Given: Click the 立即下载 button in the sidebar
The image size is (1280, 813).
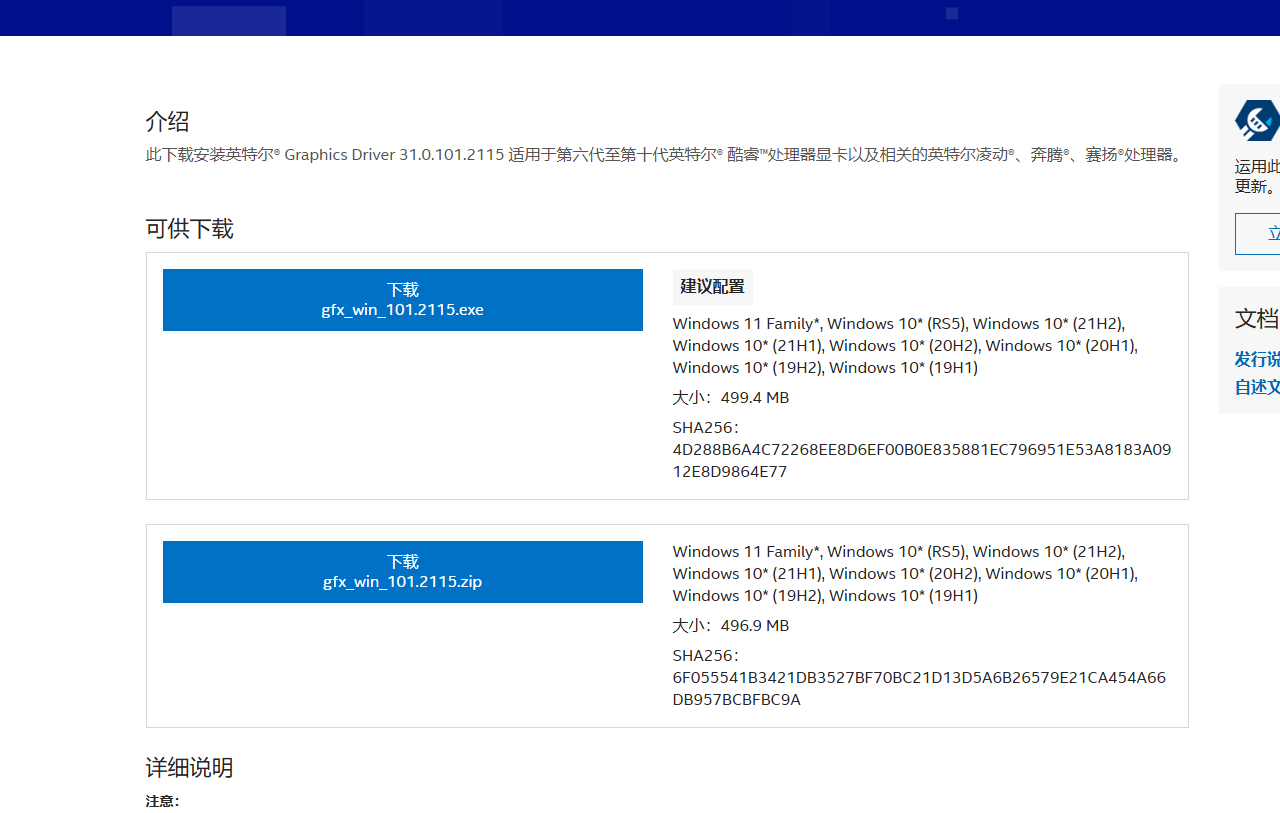Looking at the screenshot, I should coord(1270,233).
